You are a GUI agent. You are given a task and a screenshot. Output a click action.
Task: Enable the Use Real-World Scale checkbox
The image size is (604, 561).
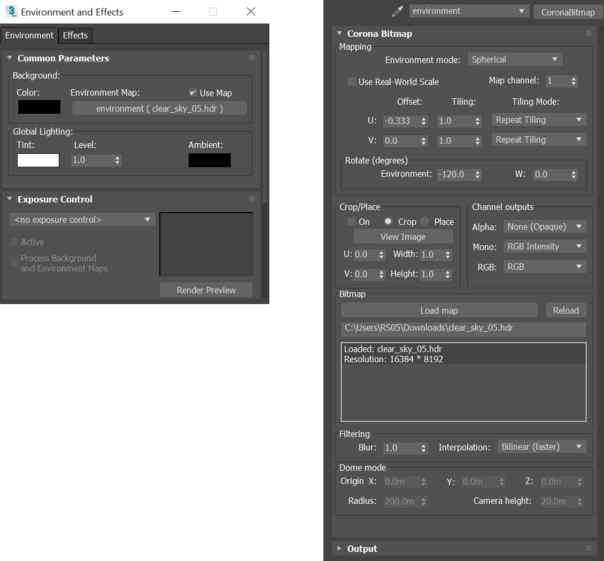351,81
